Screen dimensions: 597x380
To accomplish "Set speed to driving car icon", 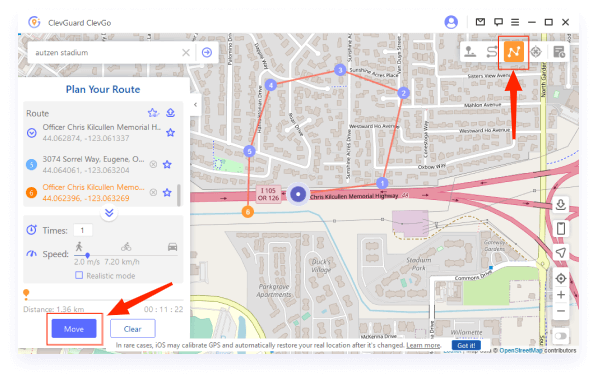I will tap(172, 247).
